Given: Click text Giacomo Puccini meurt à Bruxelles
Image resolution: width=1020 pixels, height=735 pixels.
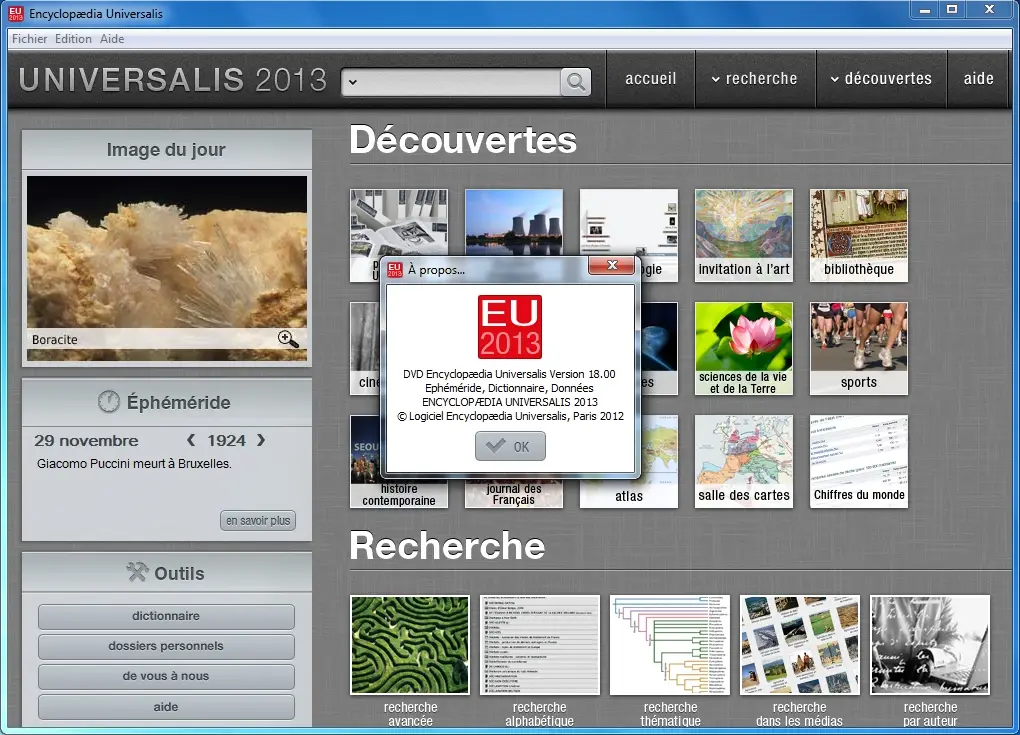Looking at the screenshot, I should (134, 464).
